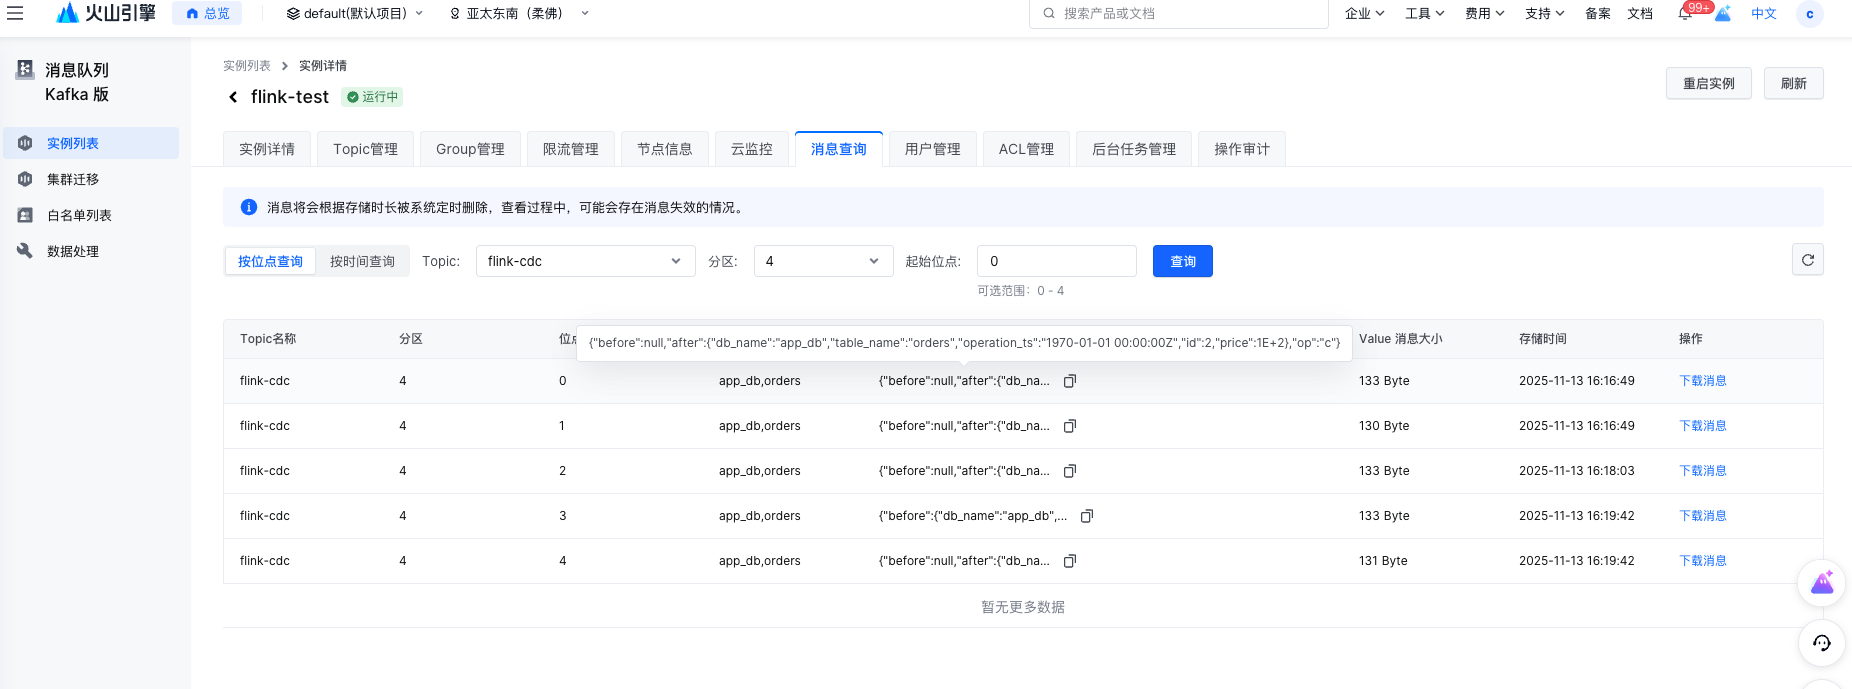Switch to query by offset mode
Screen dimensions: 1852x689
(x=270, y=261)
